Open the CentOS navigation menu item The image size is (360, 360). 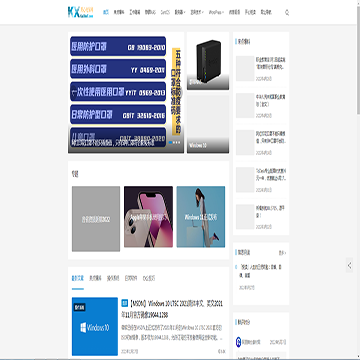(x=165, y=13)
